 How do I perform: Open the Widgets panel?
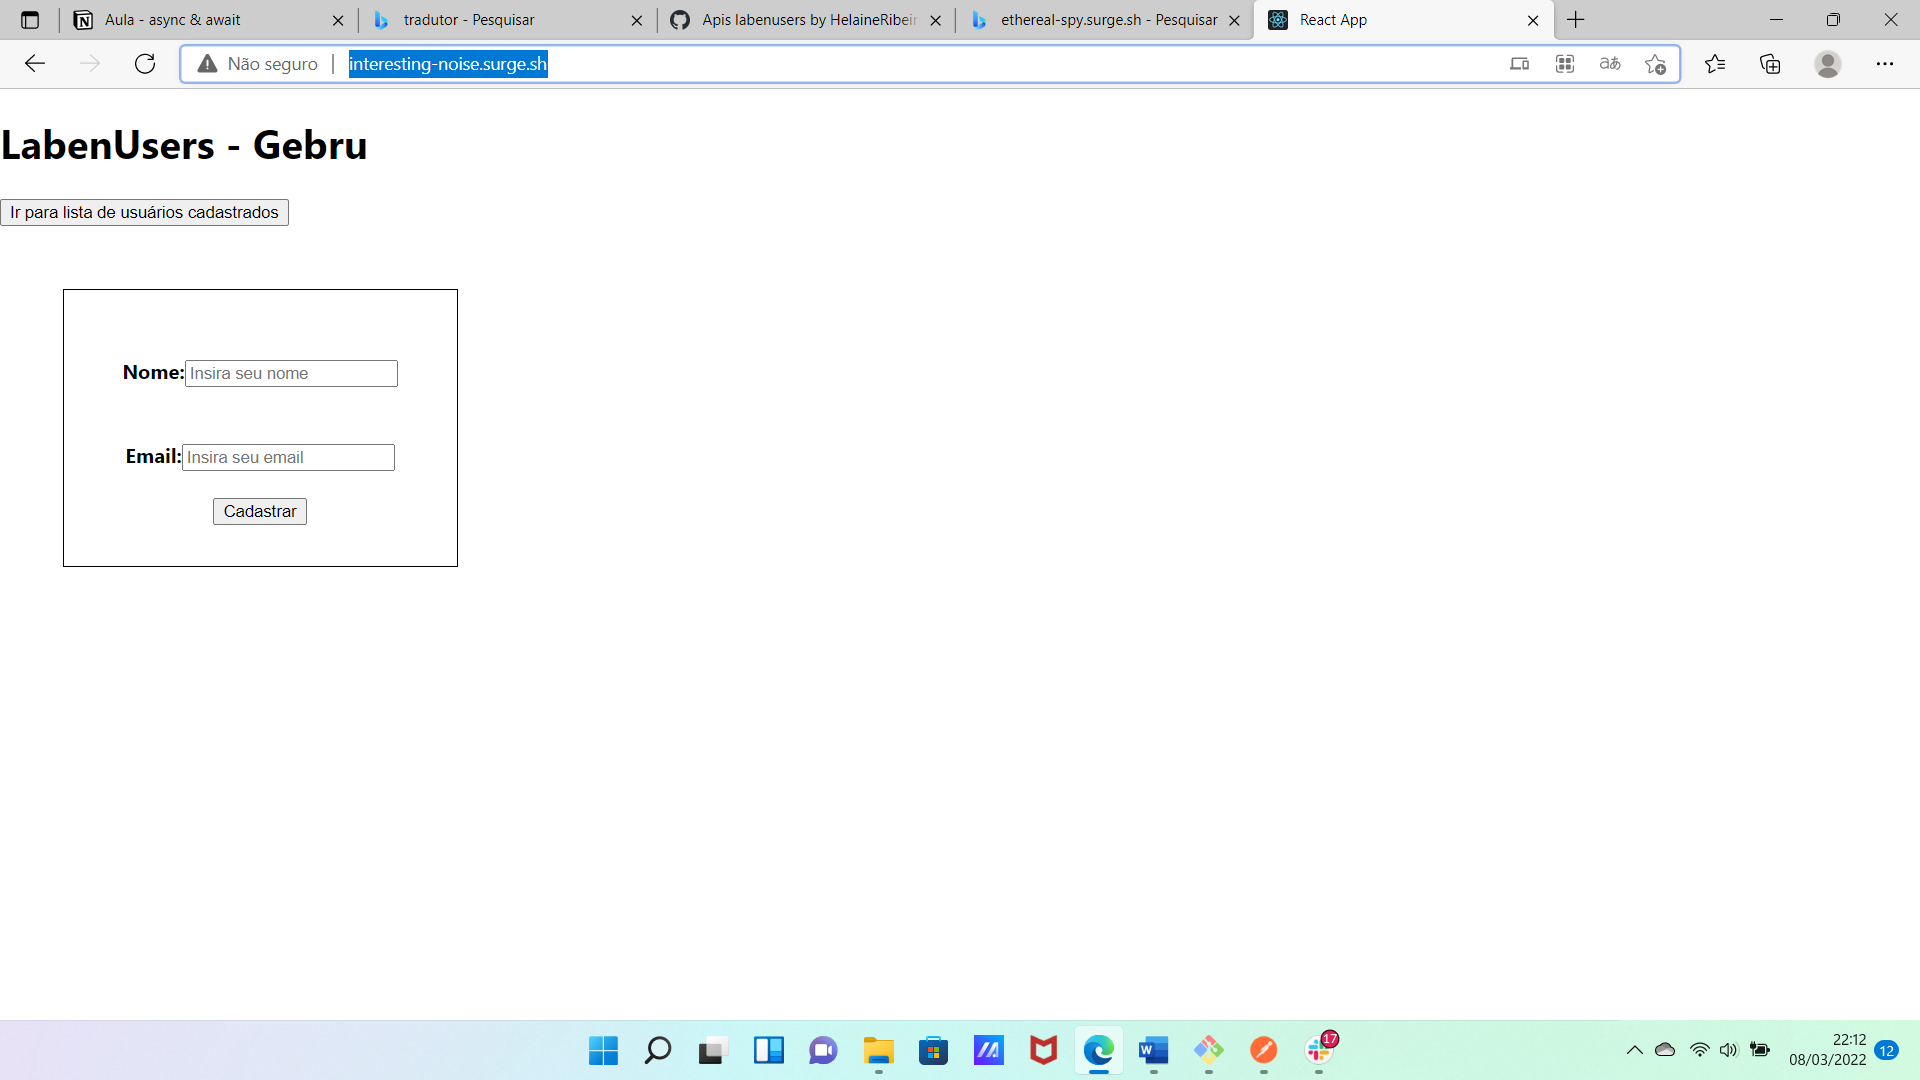pyautogui.click(x=768, y=1050)
